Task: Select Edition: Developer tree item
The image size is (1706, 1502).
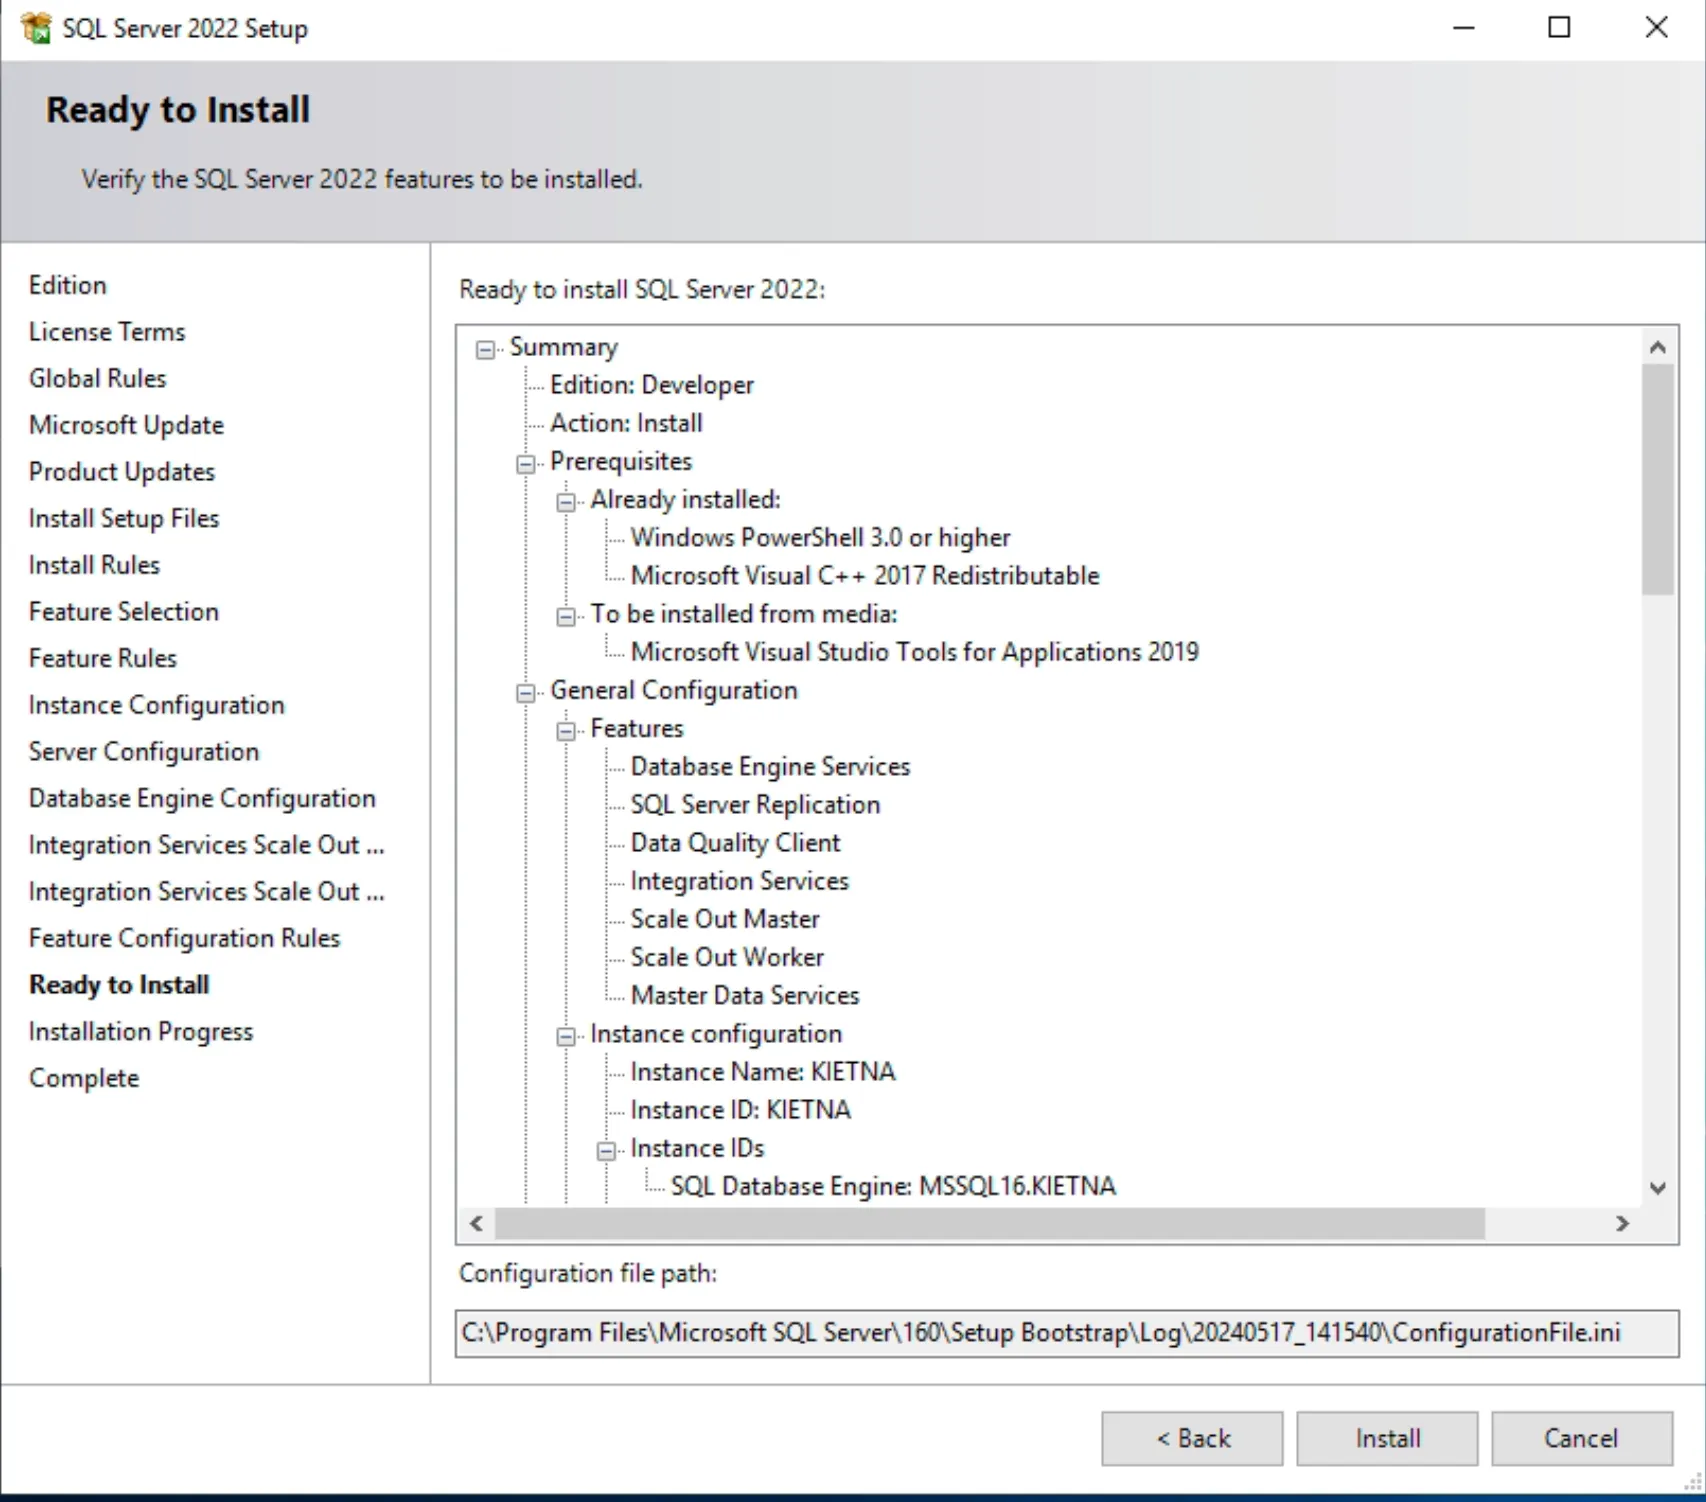Action: click(x=652, y=385)
